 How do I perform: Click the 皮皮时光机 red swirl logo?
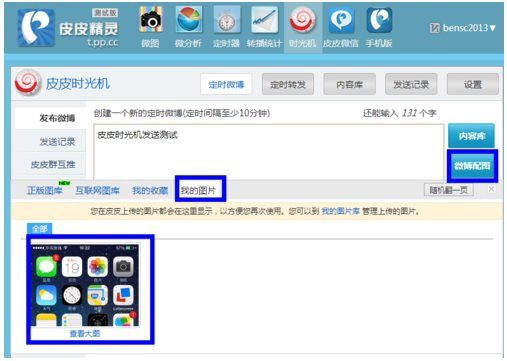(x=28, y=82)
